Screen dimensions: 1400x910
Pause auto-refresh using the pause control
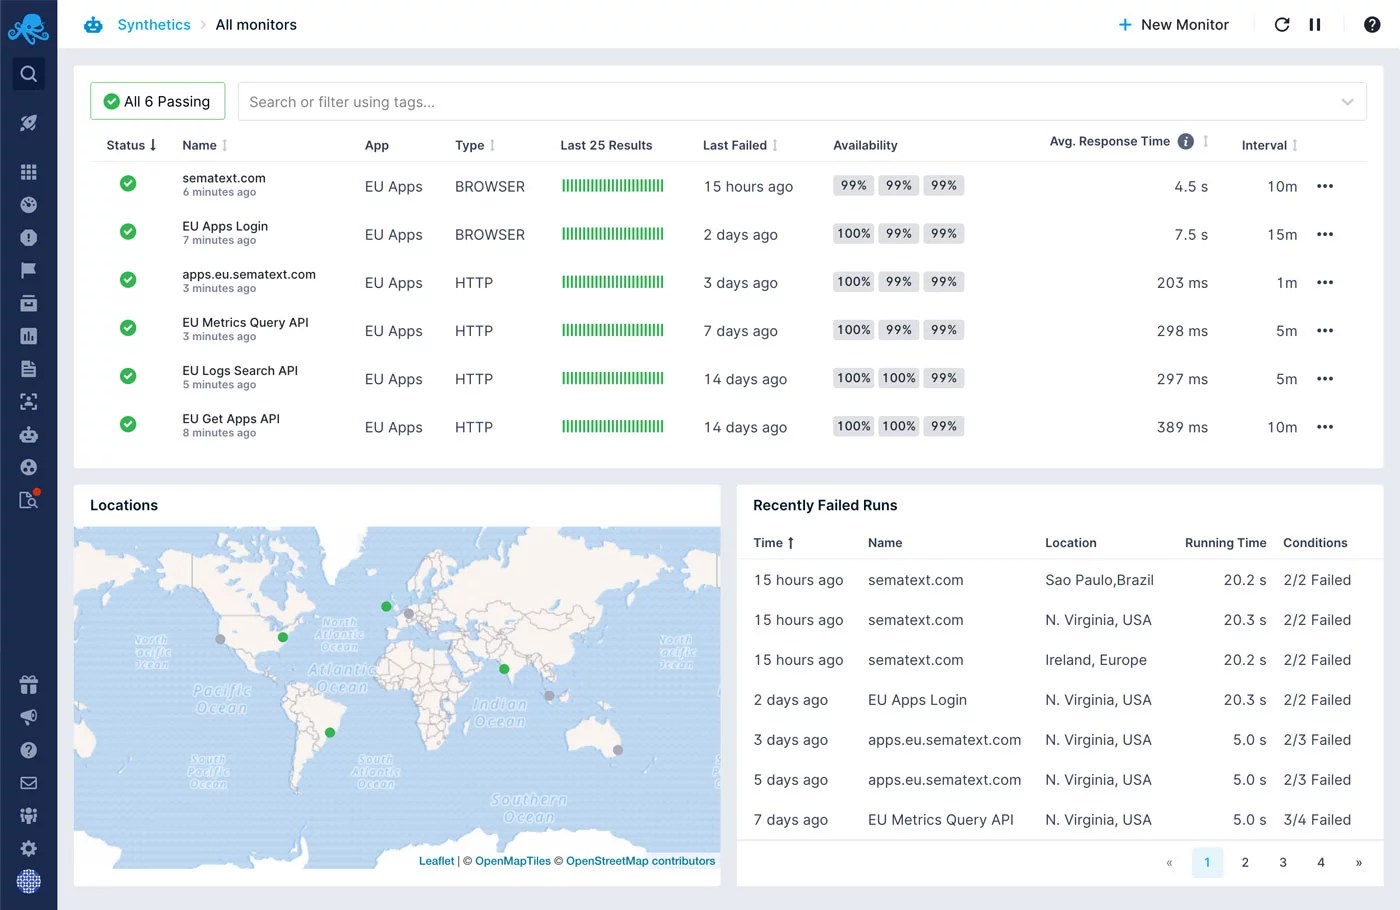(1314, 24)
